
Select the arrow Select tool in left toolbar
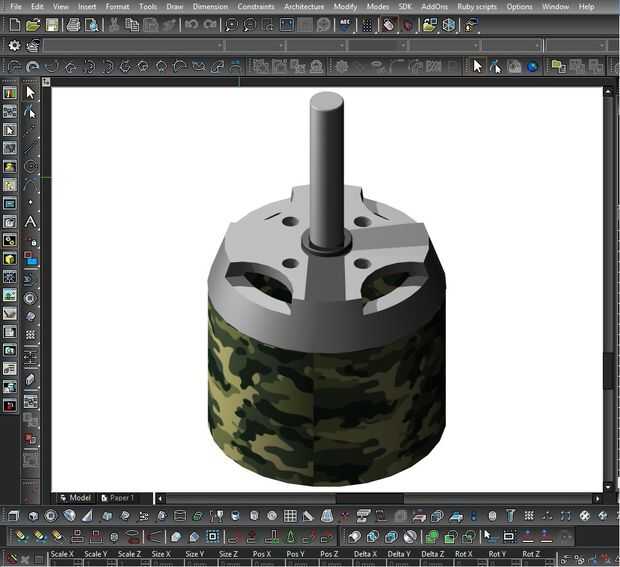[x=31, y=93]
